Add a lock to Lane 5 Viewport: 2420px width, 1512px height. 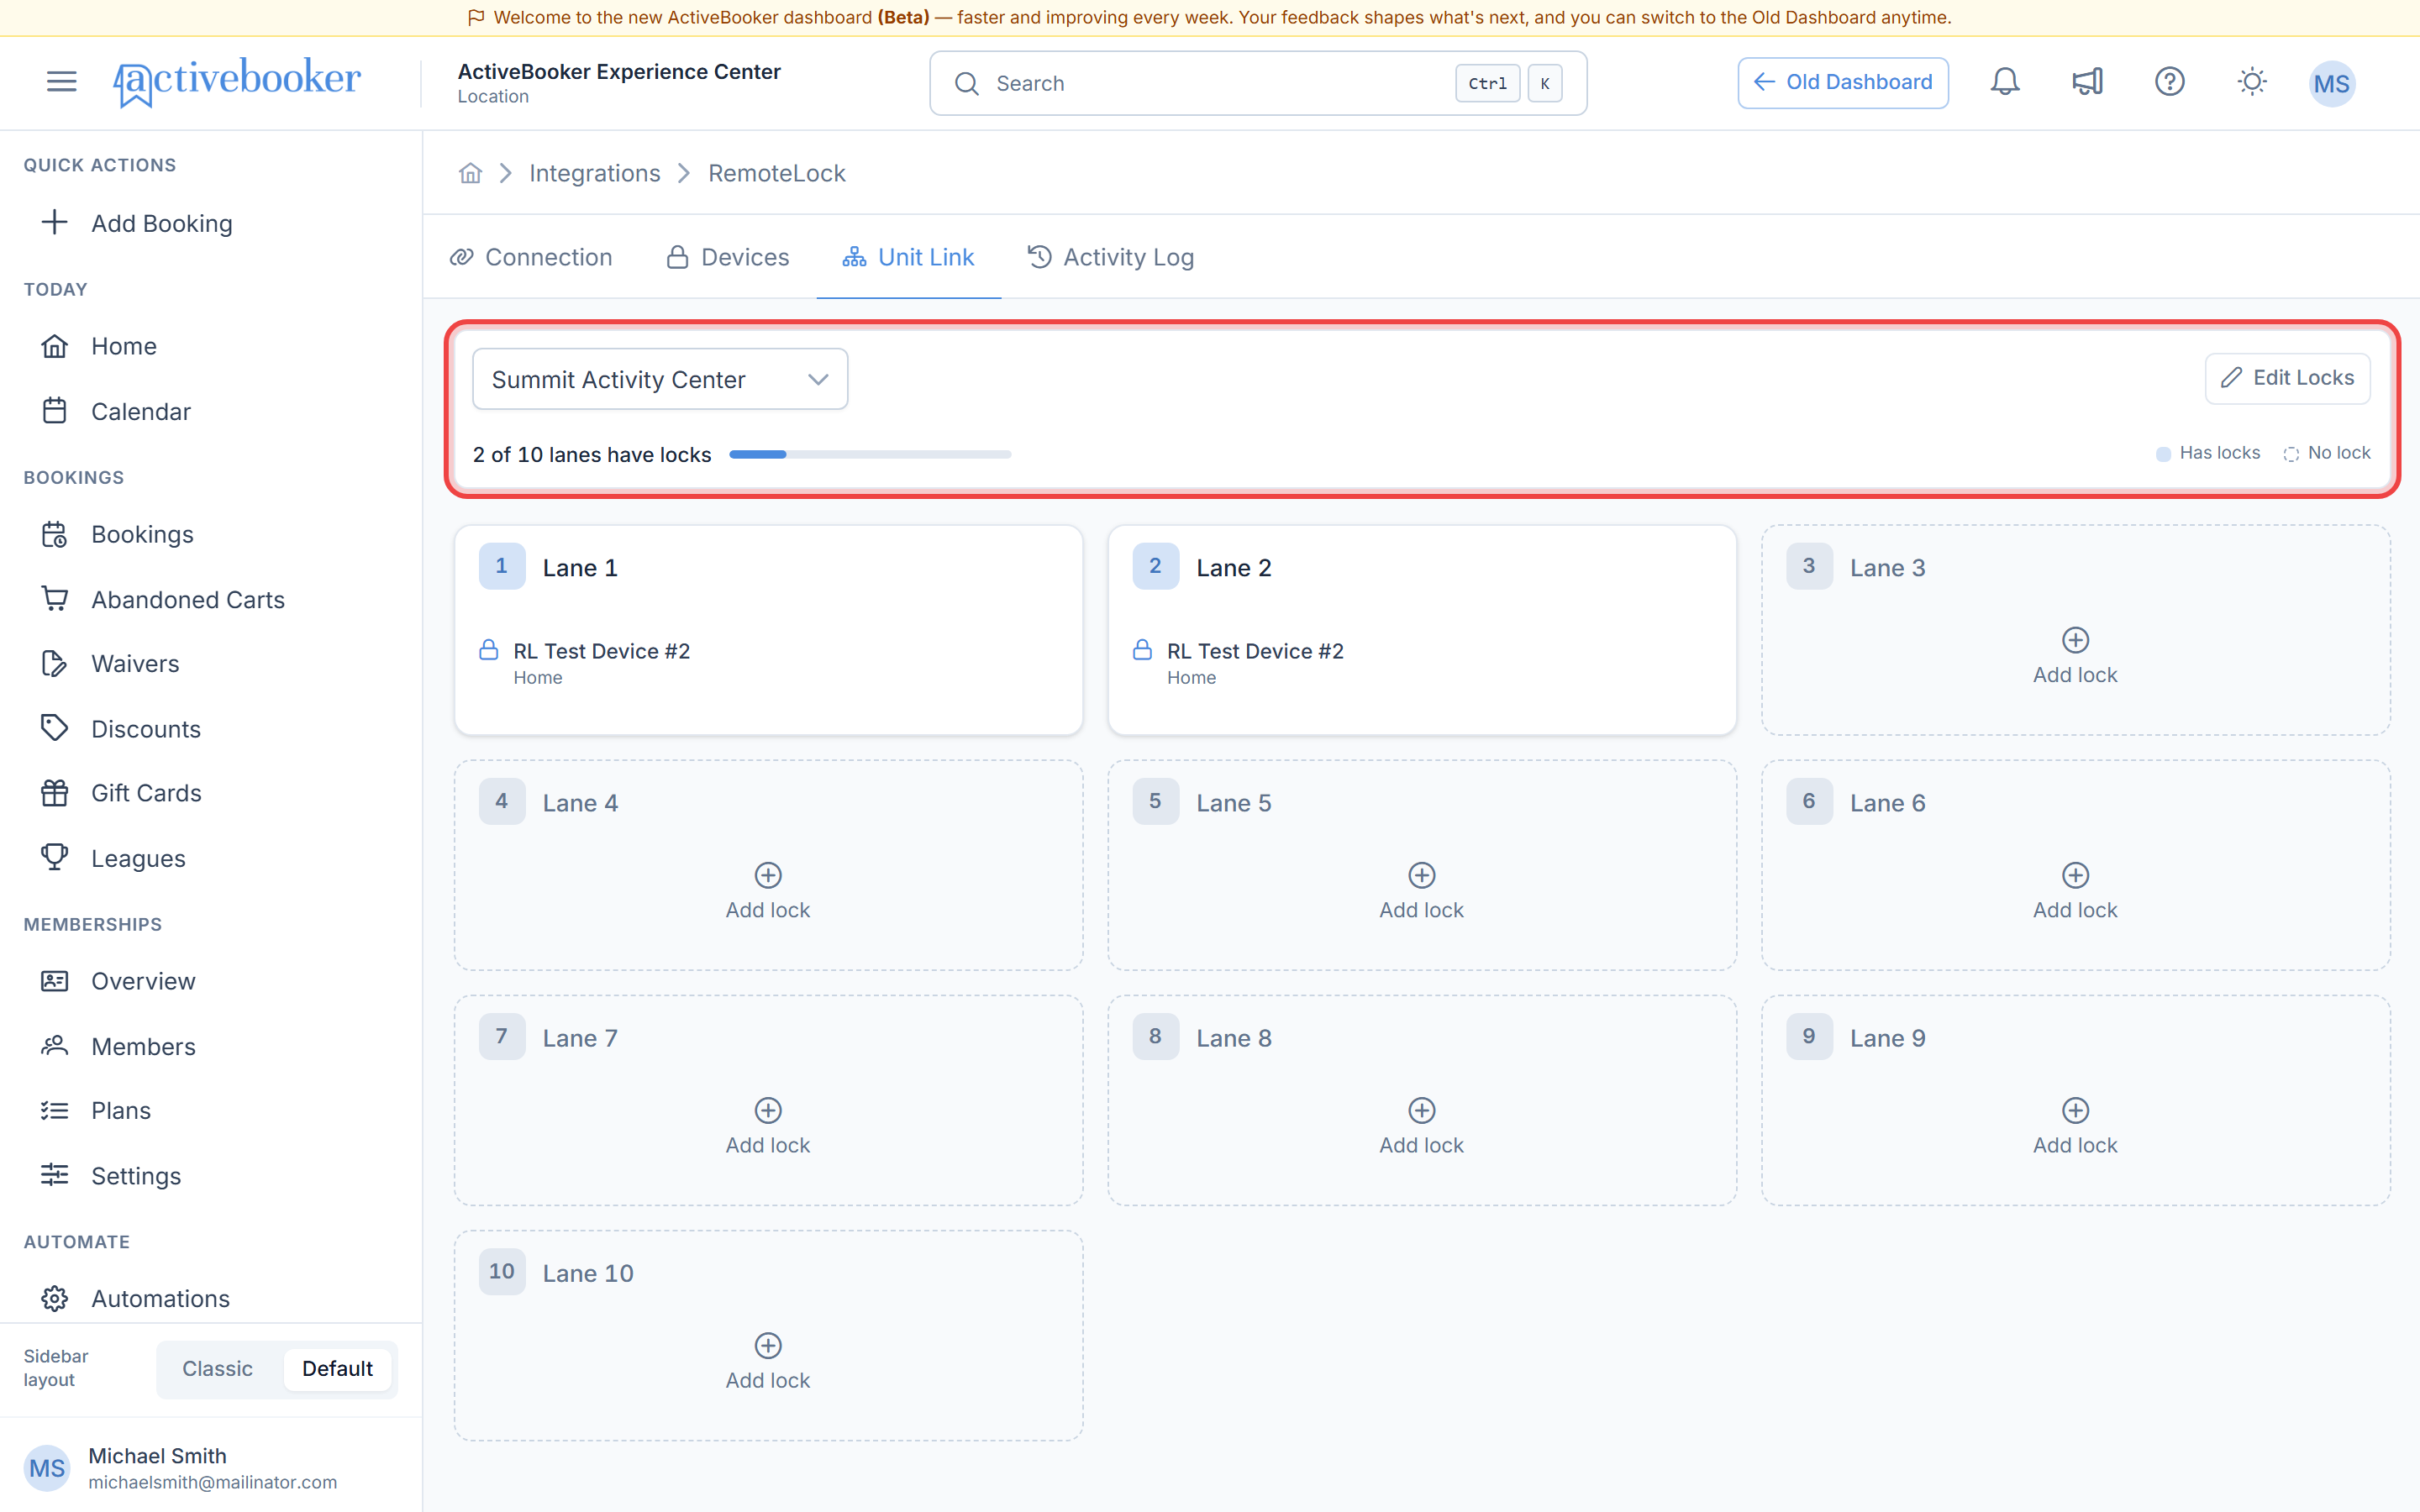(1421, 891)
